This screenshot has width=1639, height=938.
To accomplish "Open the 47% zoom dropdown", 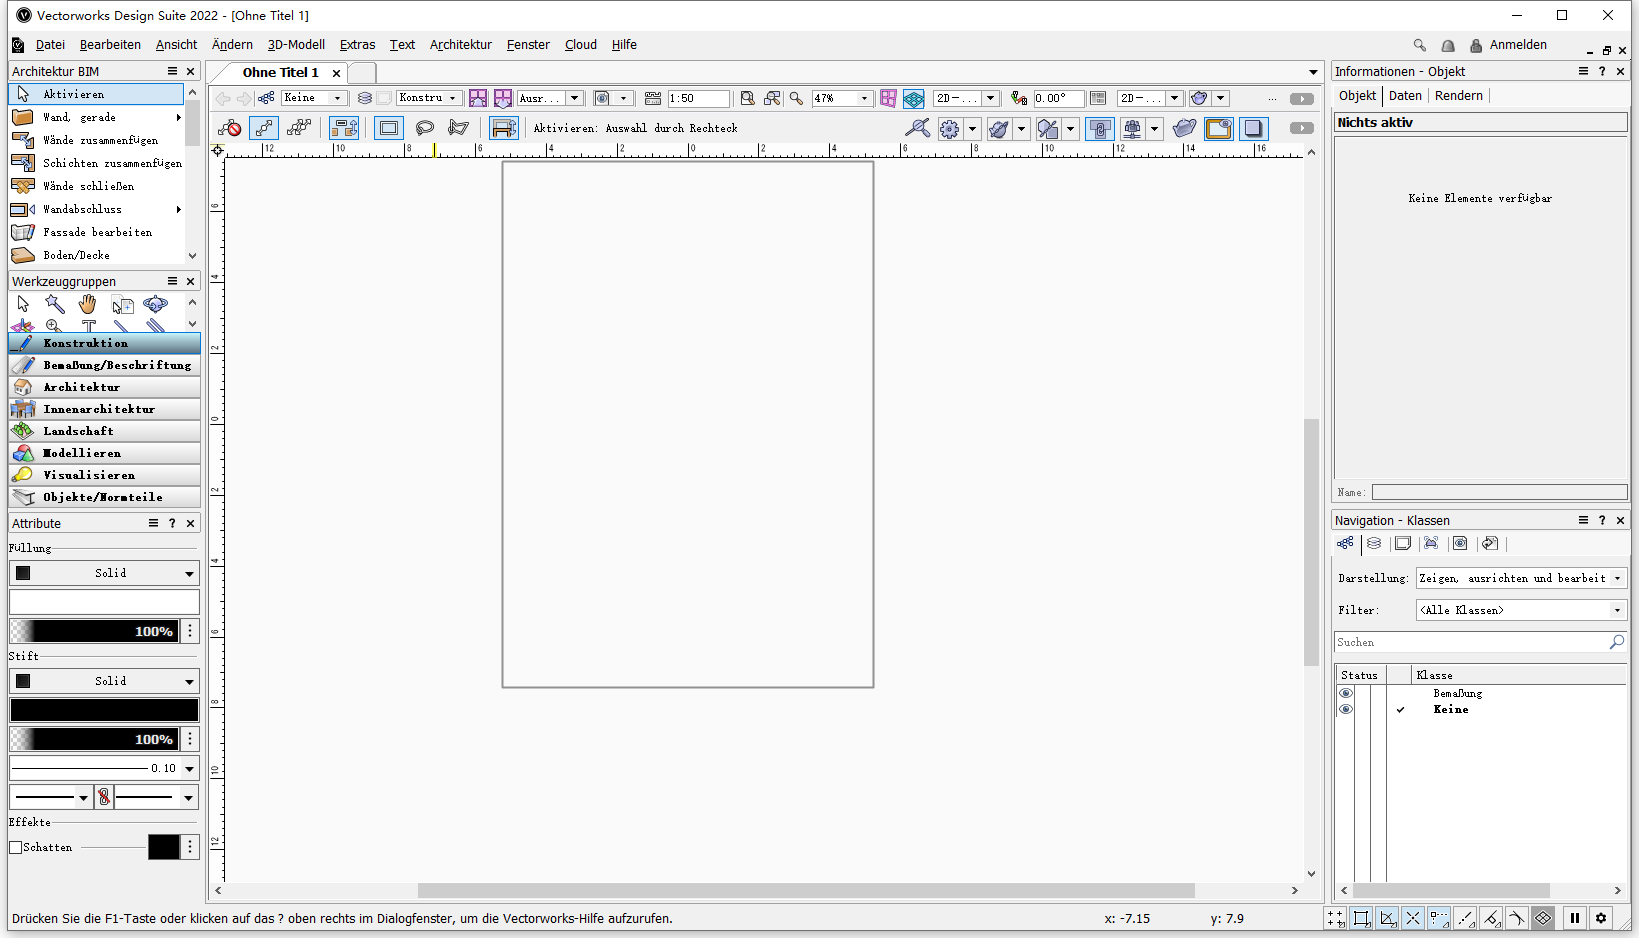I will click(841, 98).
